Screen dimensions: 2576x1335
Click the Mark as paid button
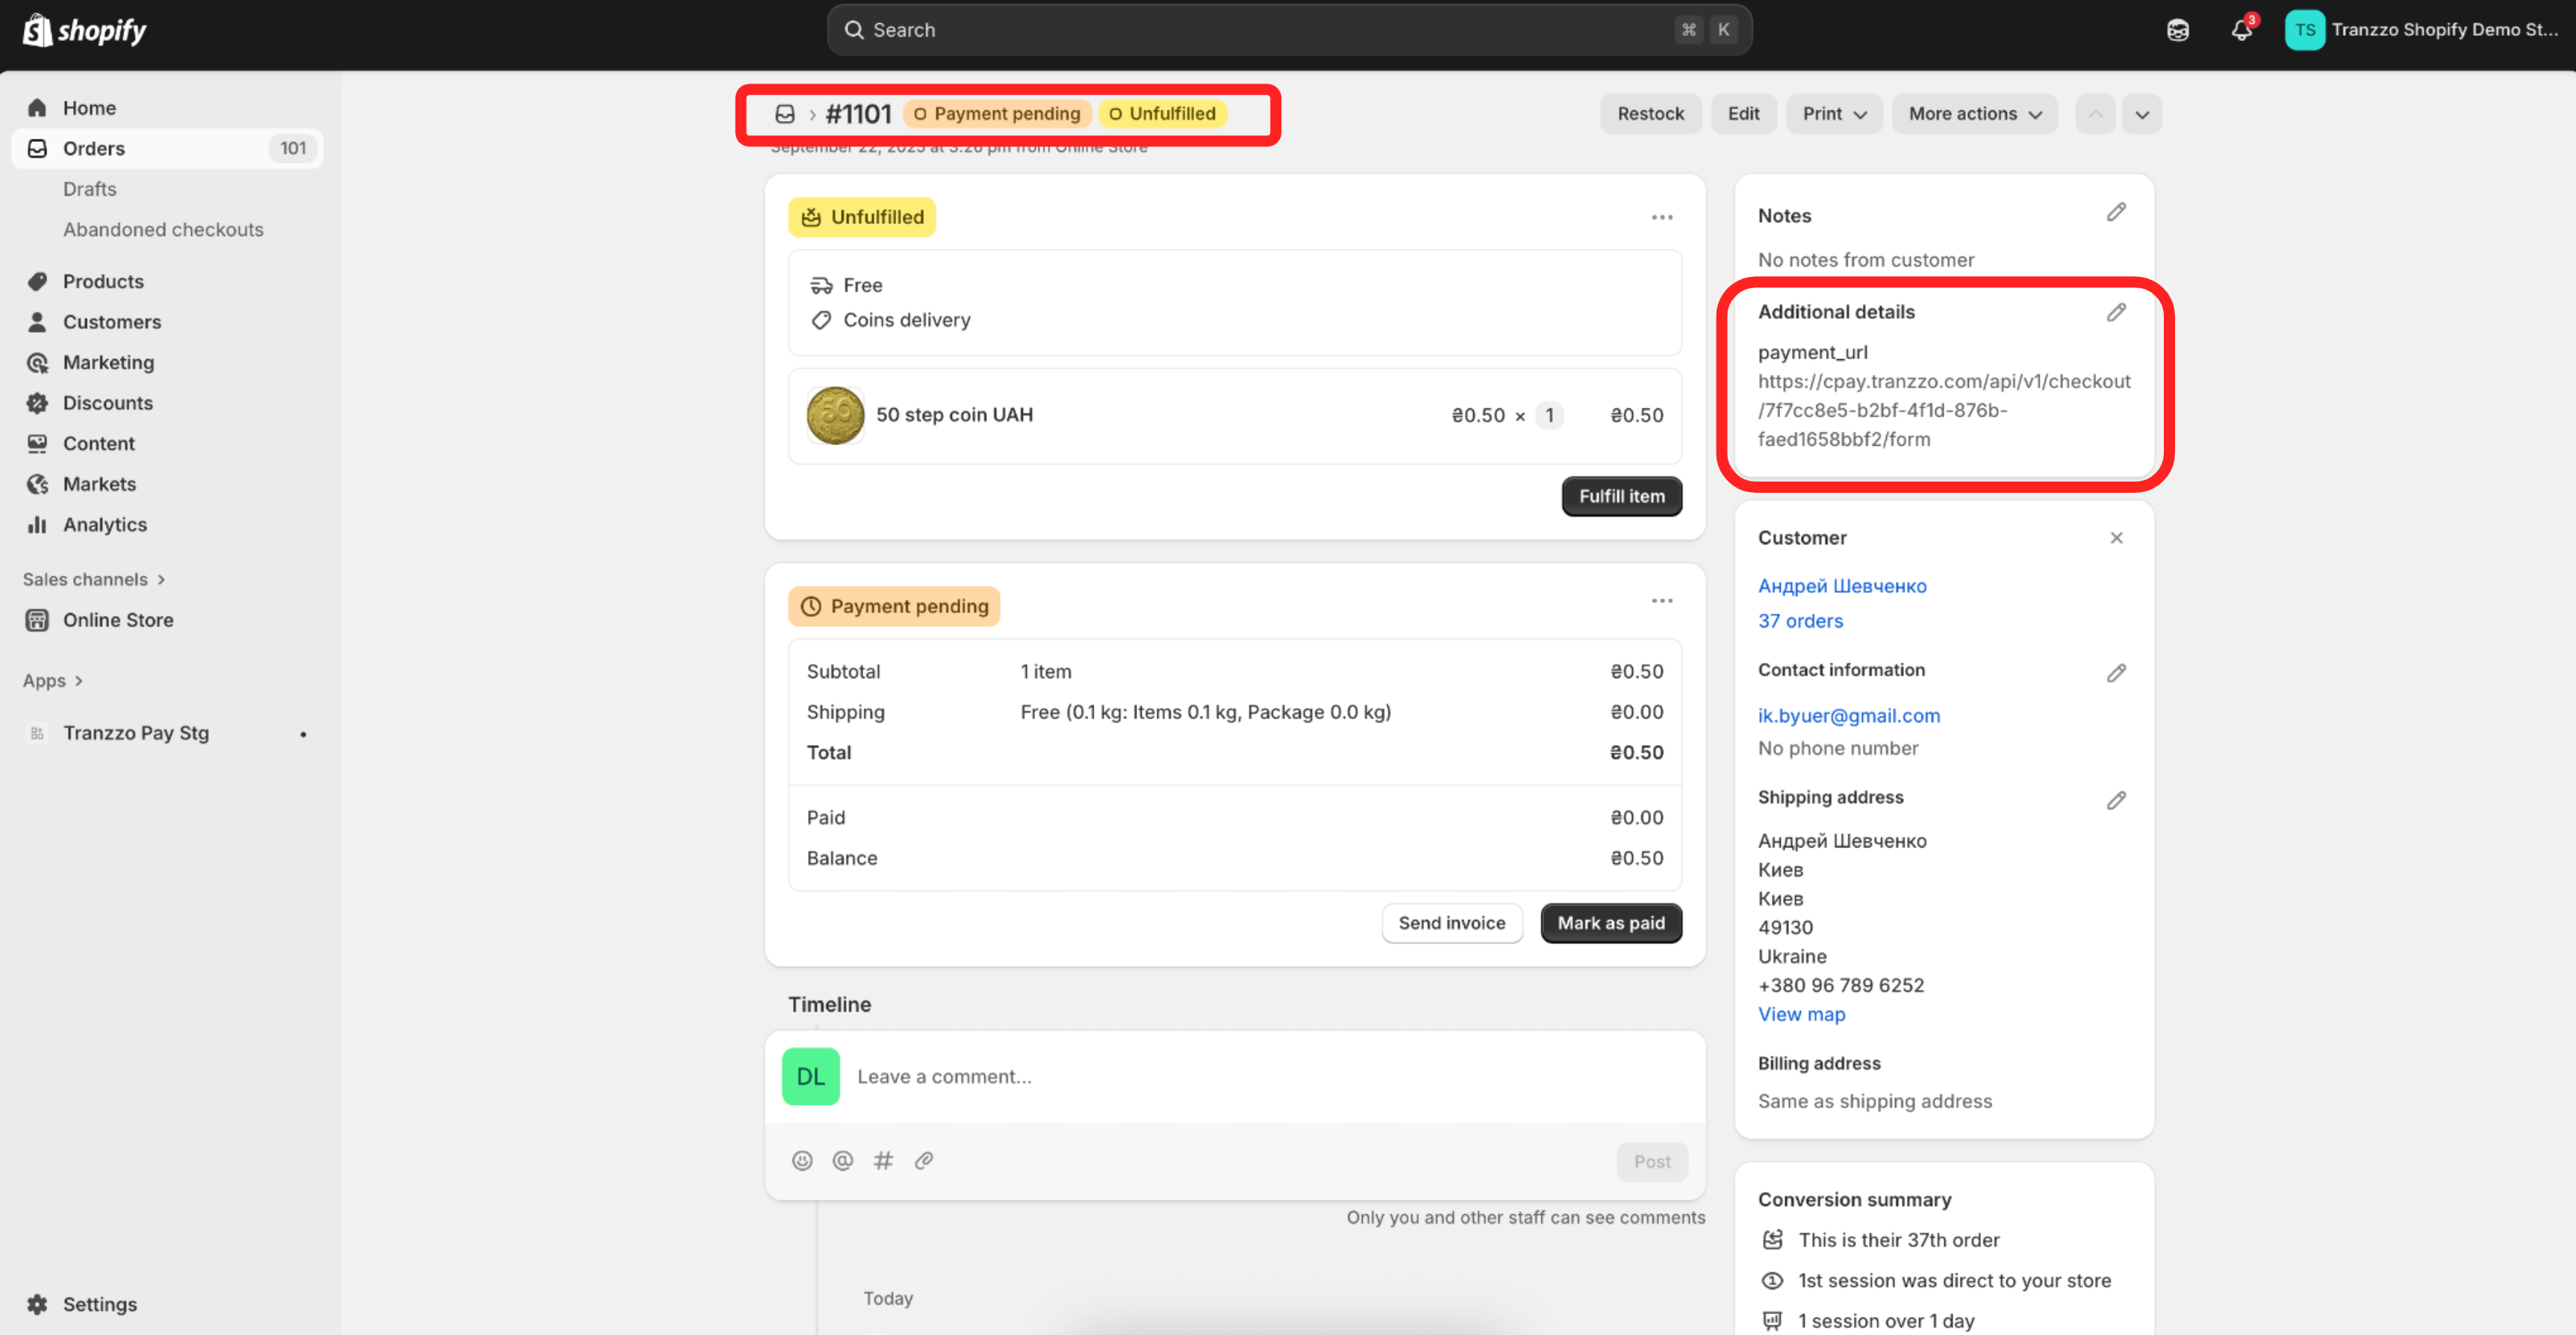coord(1611,923)
